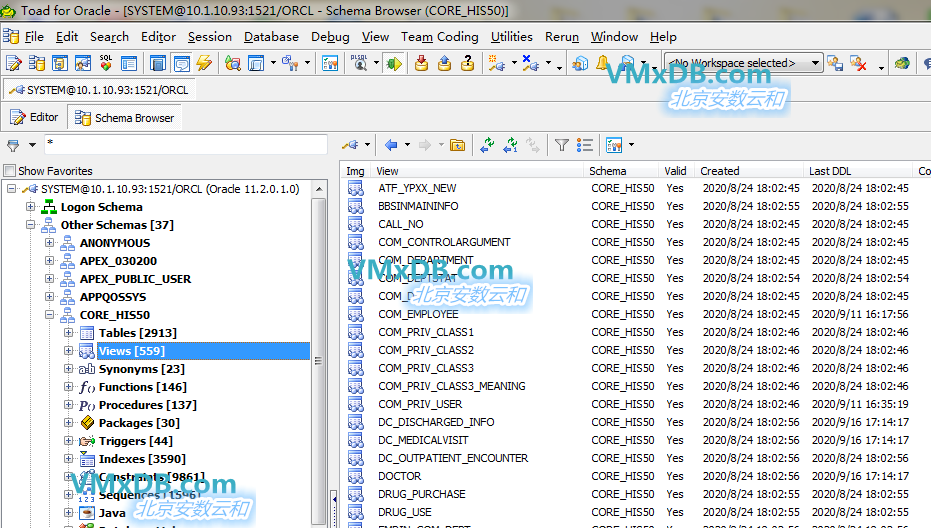Expand the Logon Schema node
This screenshot has width=931, height=528.
pos(30,207)
